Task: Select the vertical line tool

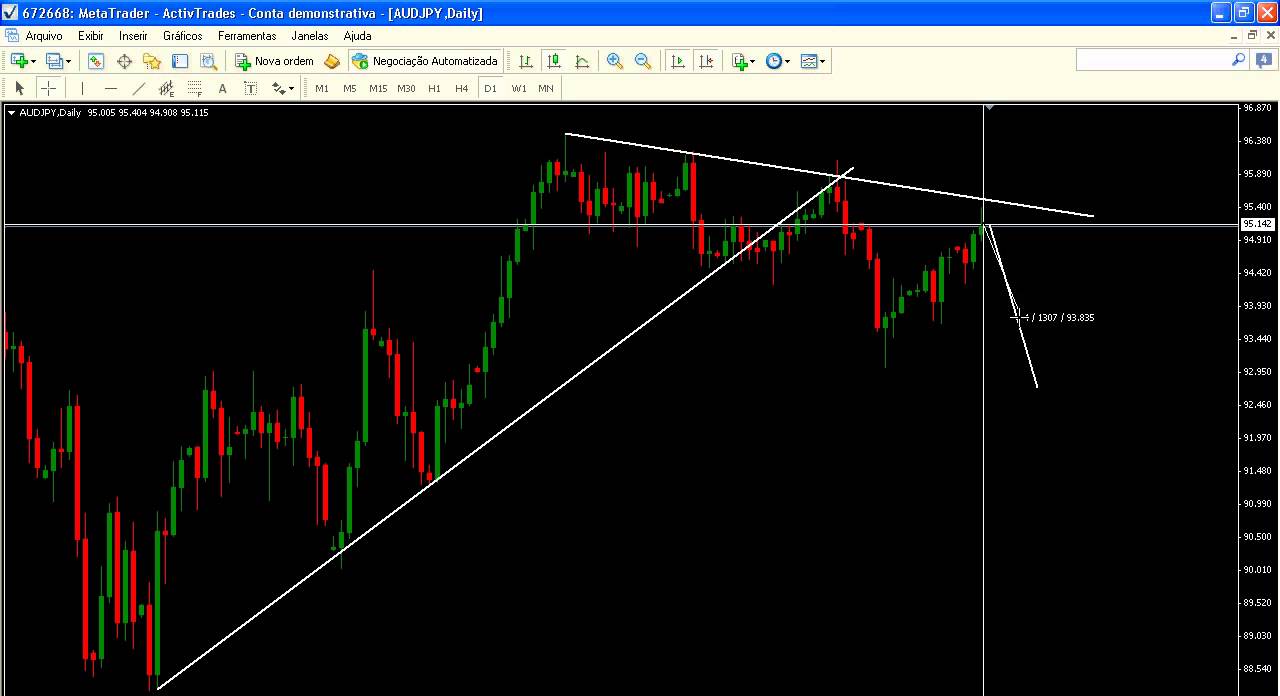Action: pyautogui.click(x=82, y=88)
